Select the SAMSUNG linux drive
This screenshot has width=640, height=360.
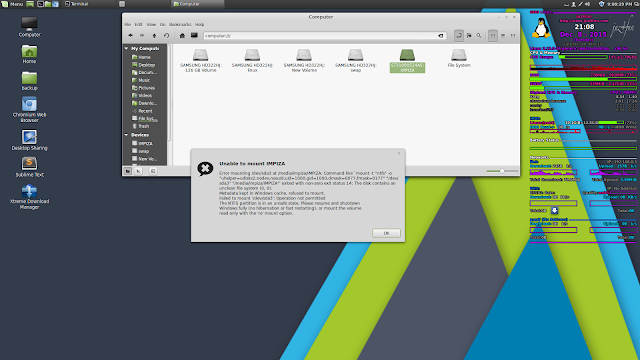(252, 61)
